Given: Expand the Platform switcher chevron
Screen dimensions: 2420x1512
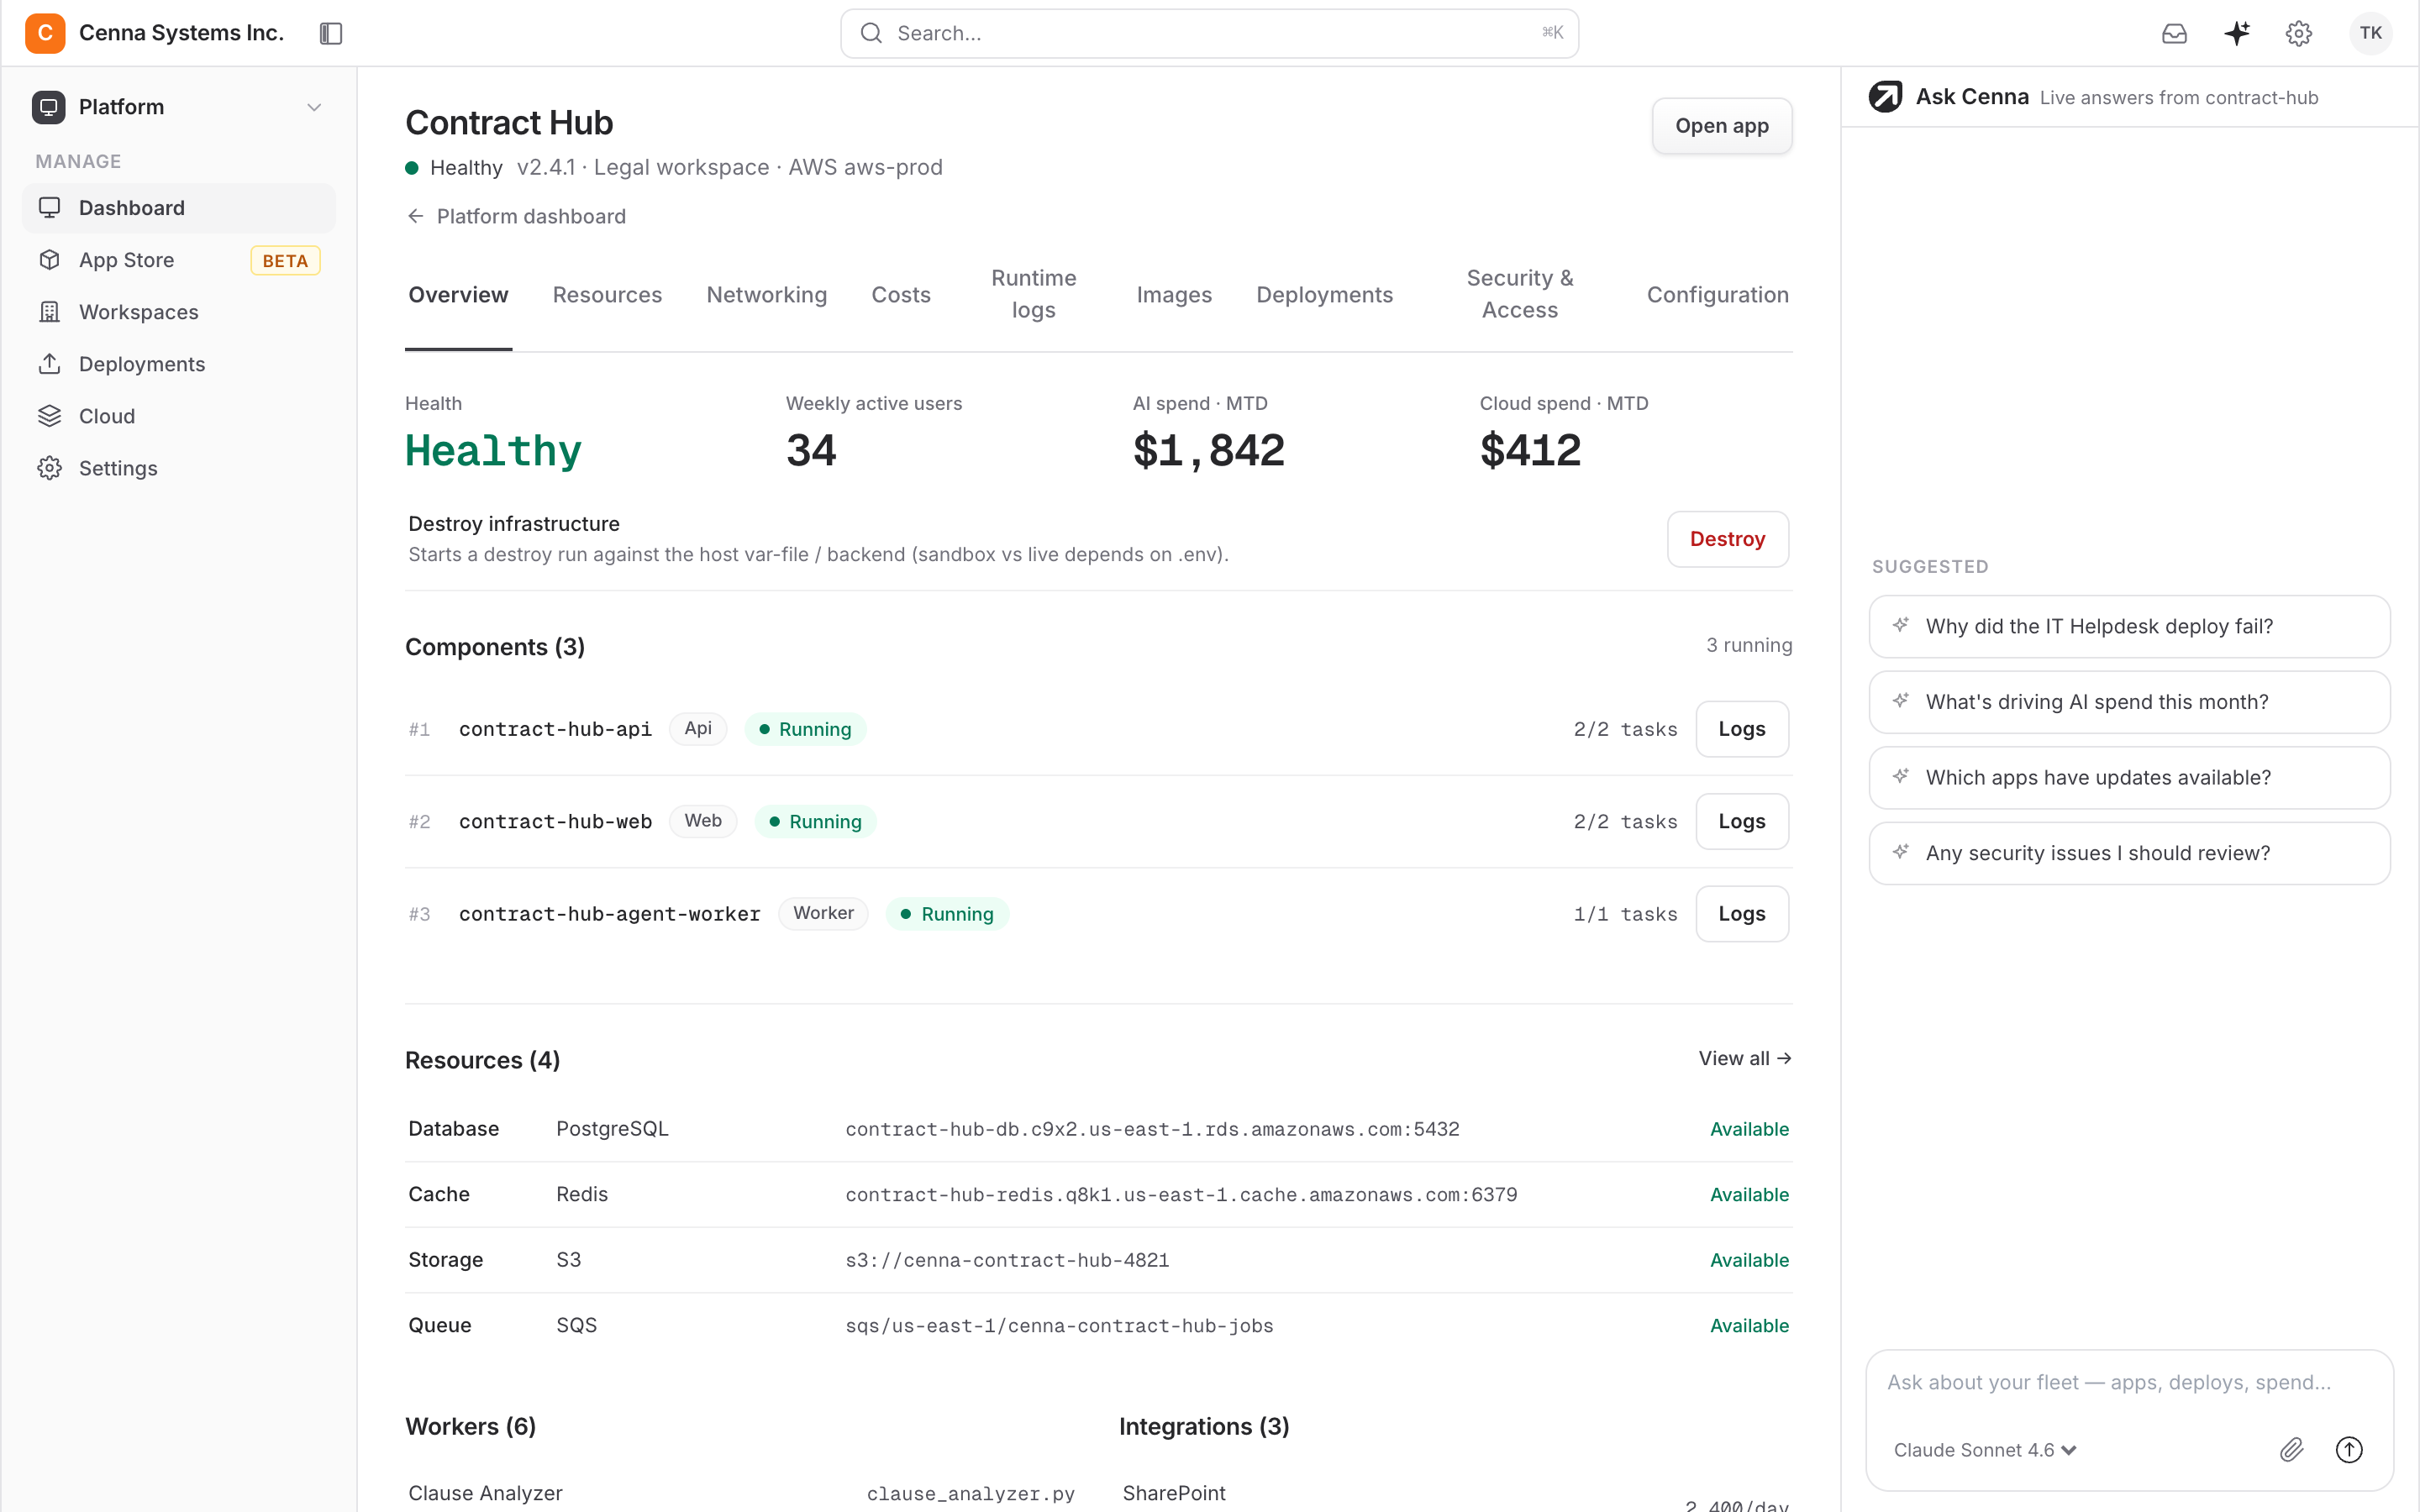Looking at the screenshot, I should coord(314,107).
